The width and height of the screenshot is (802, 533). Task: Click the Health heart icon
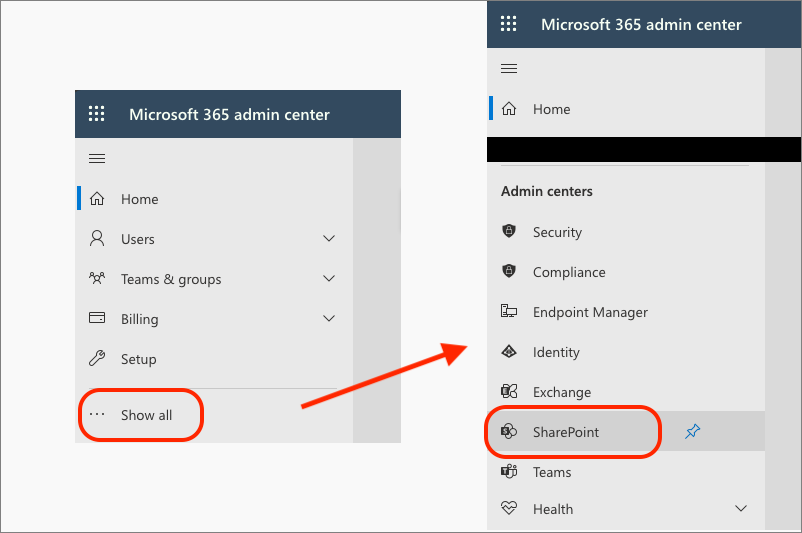coord(509,508)
